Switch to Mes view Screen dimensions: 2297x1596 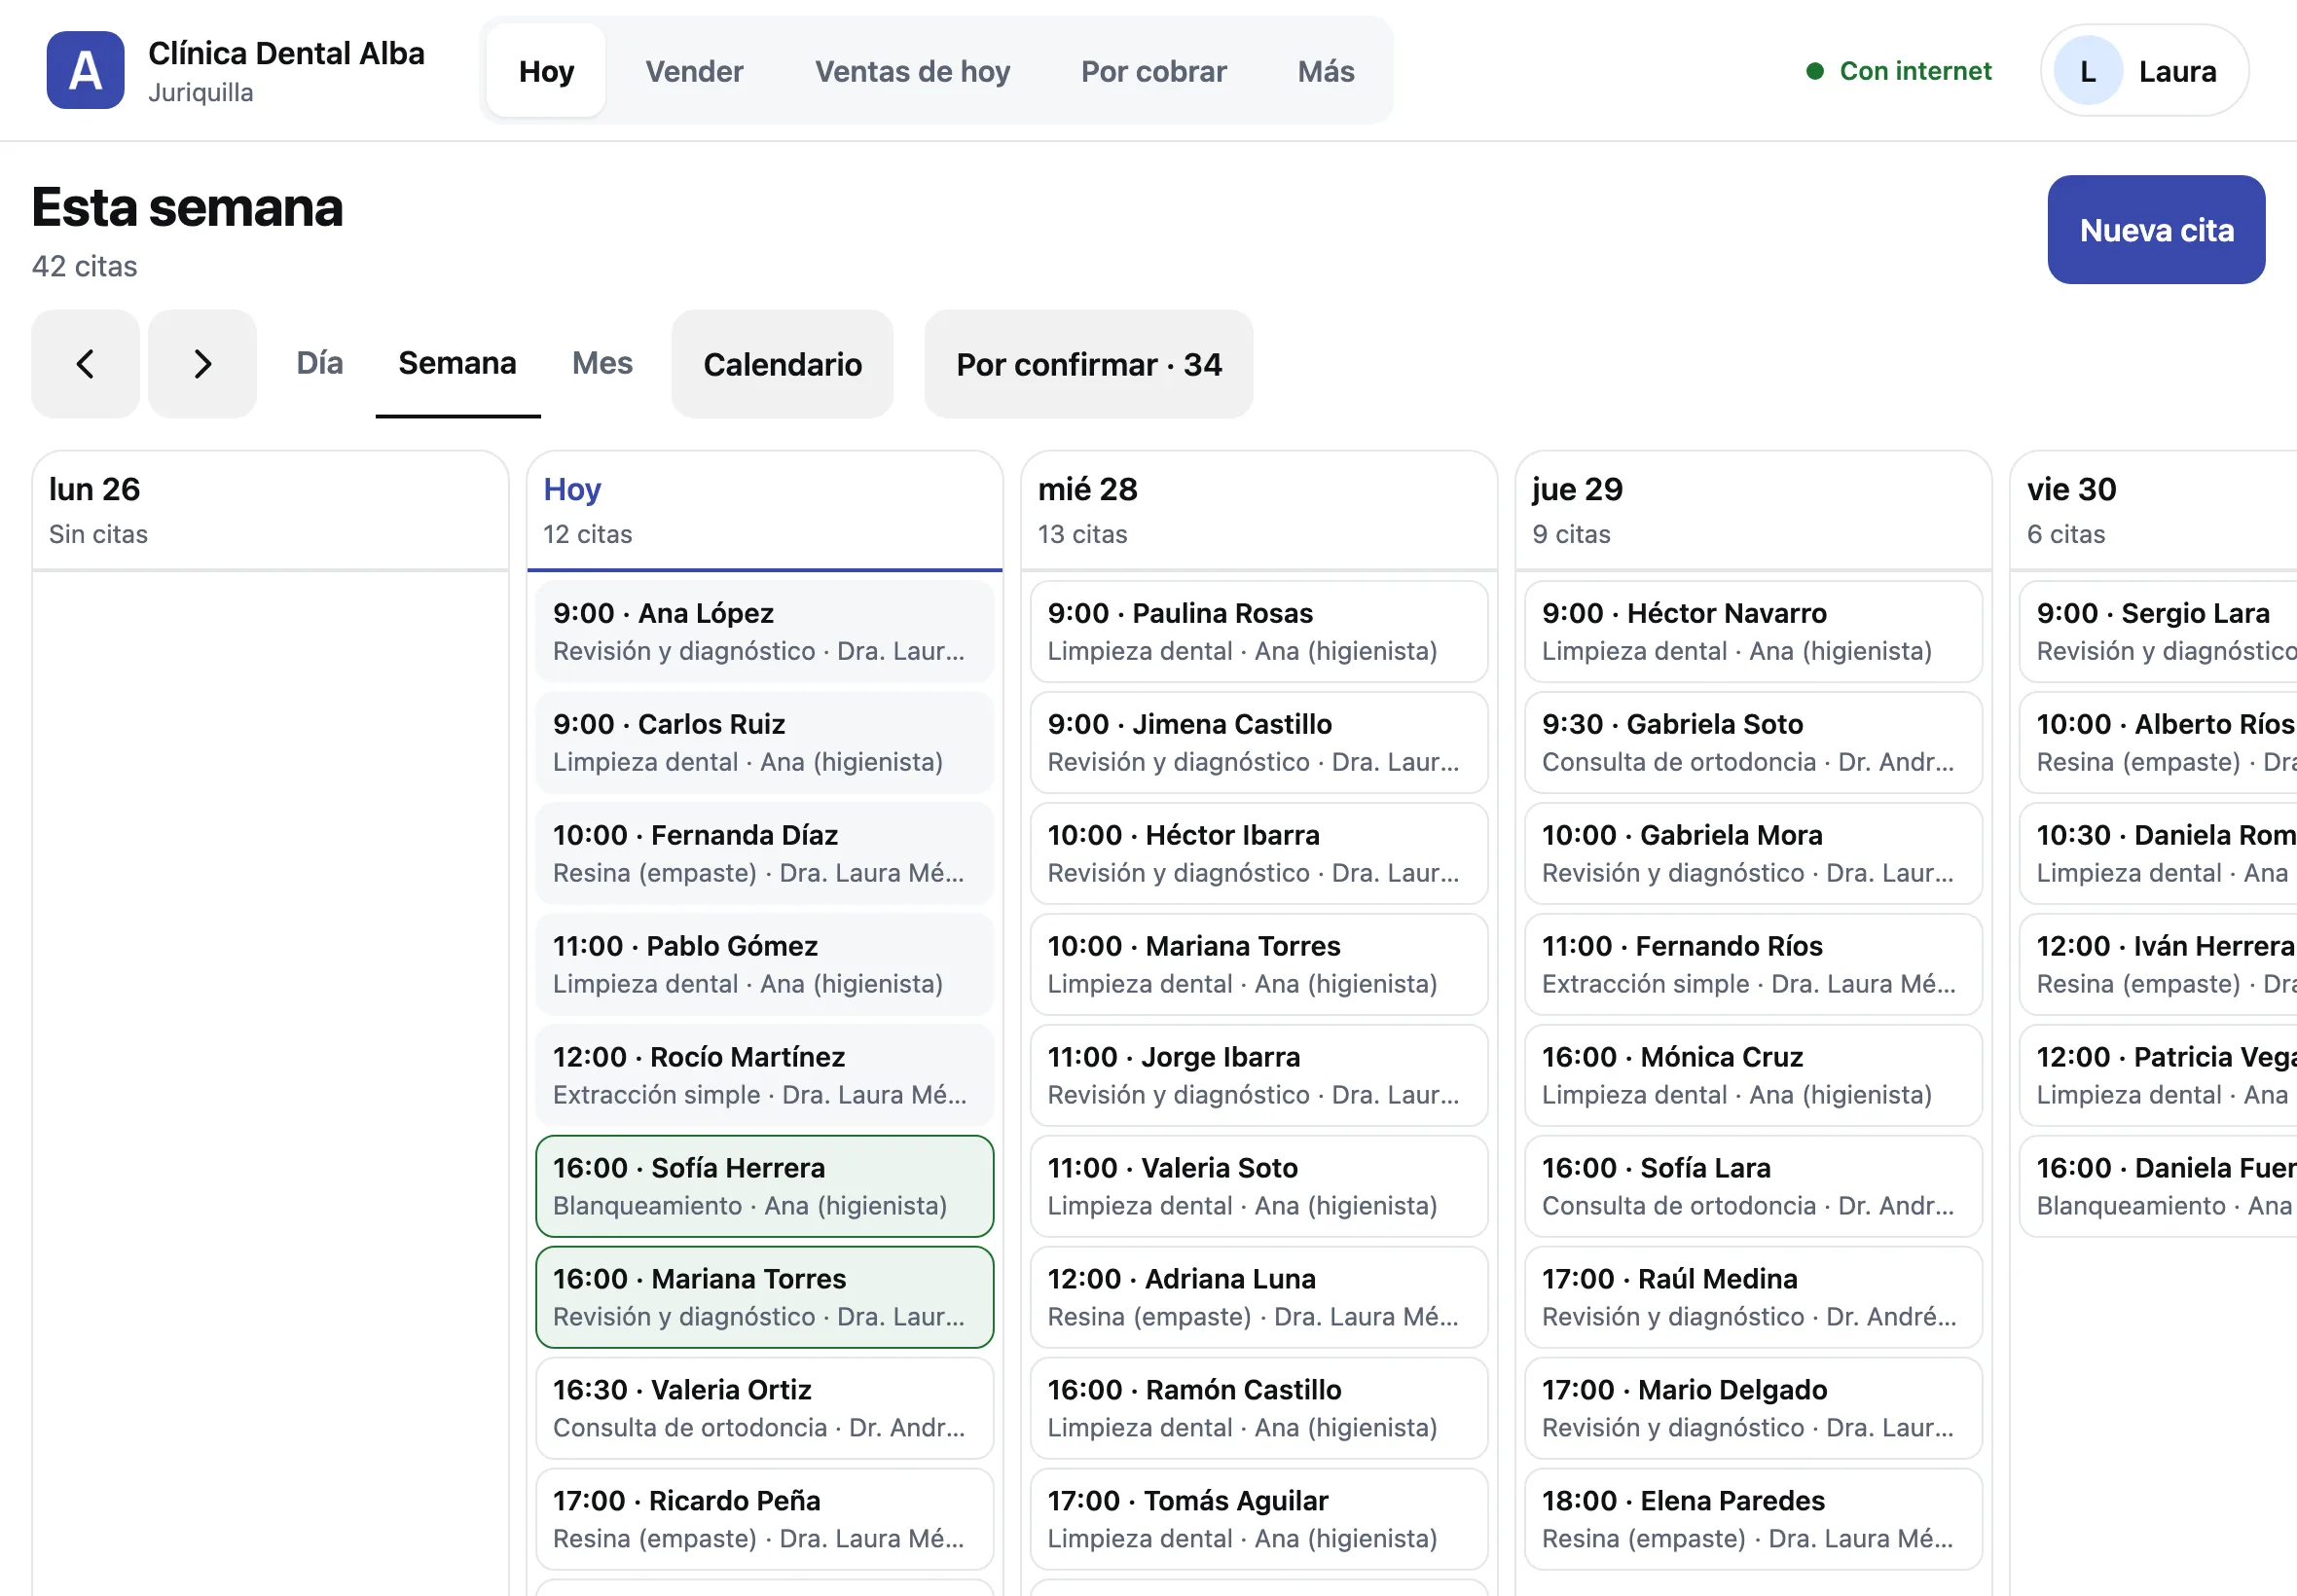(602, 363)
